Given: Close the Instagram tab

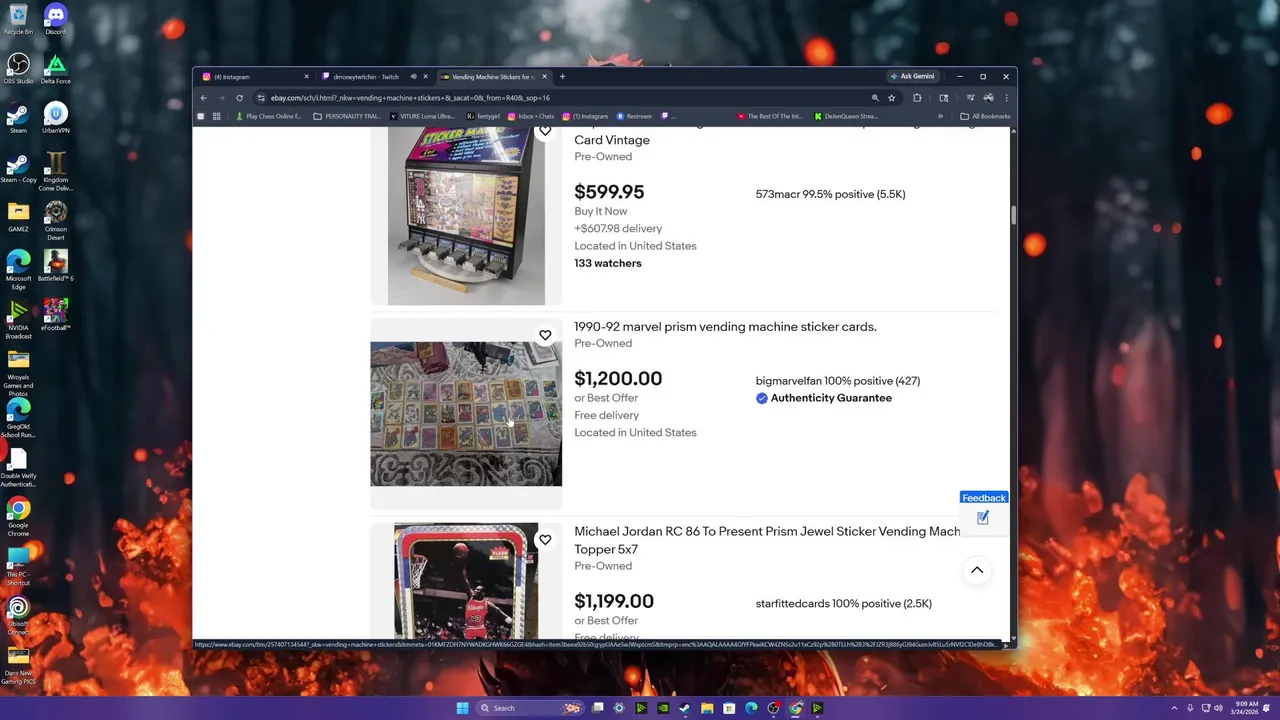Looking at the screenshot, I should 306,77.
